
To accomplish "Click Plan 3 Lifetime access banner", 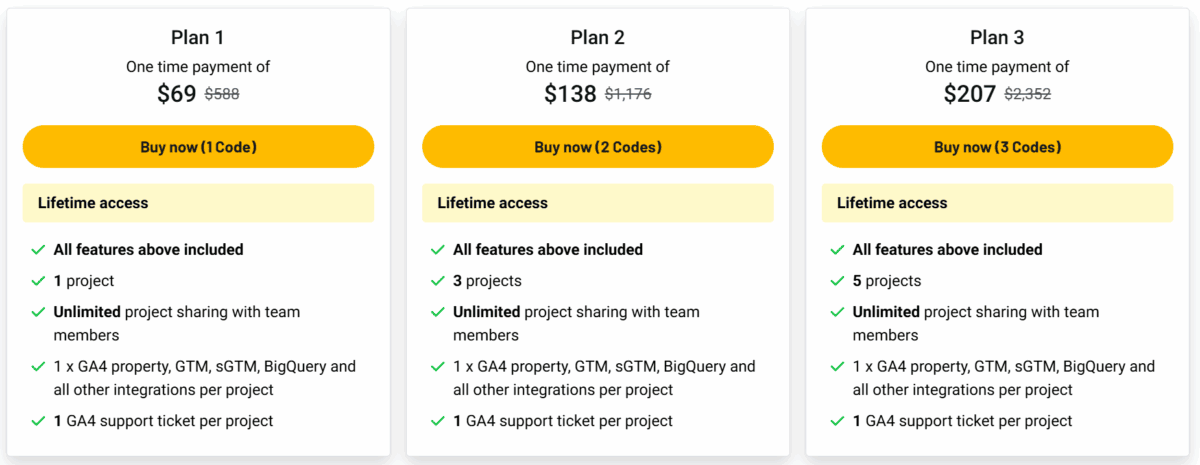I will (x=997, y=203).
